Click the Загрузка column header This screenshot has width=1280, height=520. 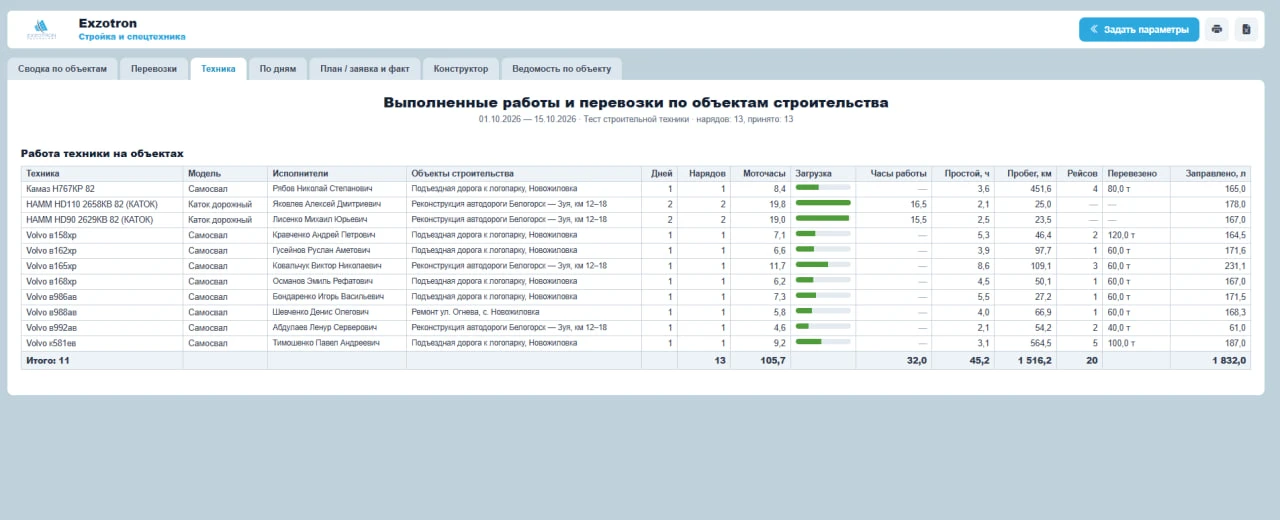click(x=822, y=173)
